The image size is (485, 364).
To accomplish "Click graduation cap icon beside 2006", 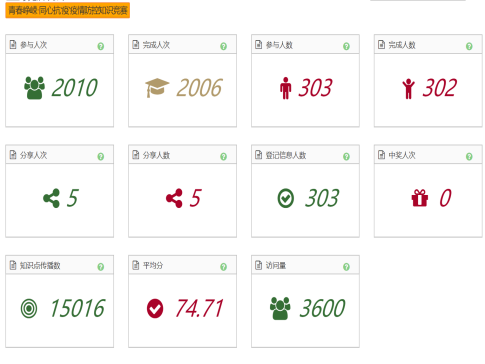I will coord(157,88).
